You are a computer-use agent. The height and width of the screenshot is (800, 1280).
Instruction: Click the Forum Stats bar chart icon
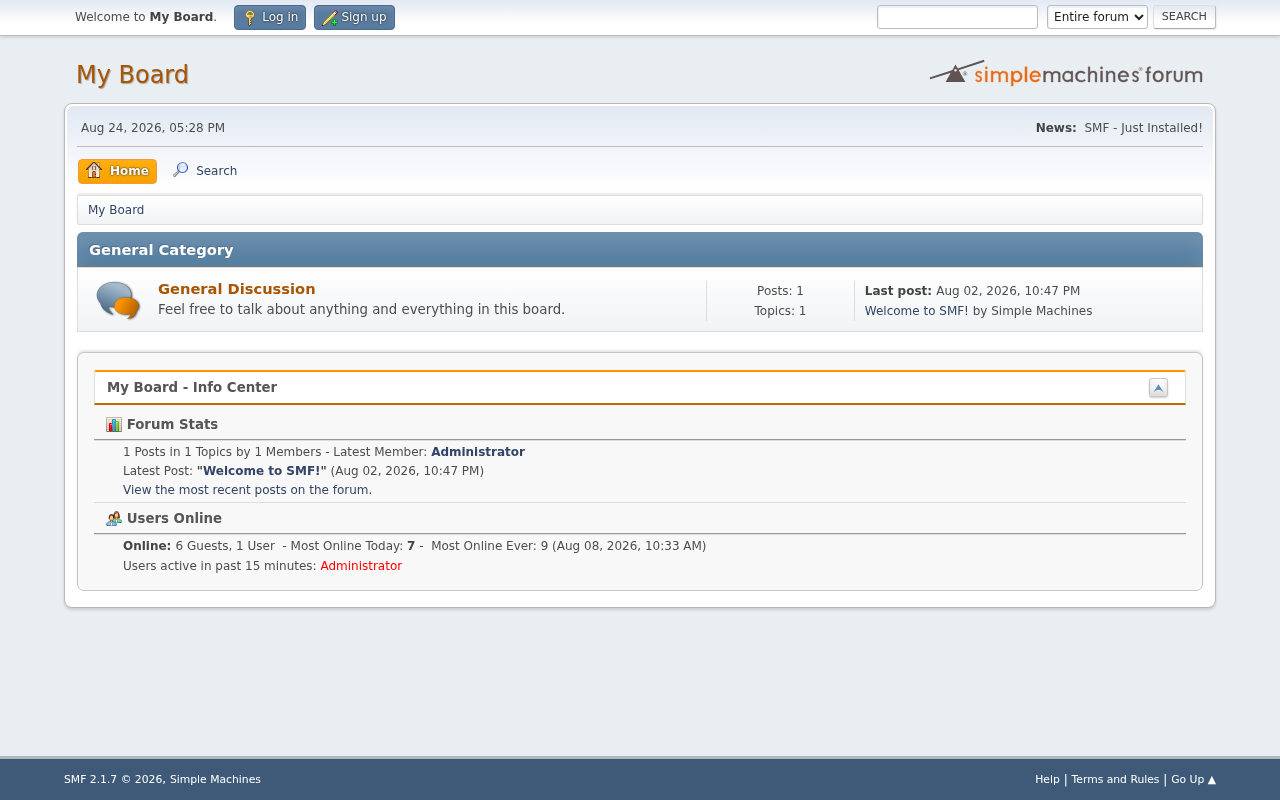(x=114, y=425)
